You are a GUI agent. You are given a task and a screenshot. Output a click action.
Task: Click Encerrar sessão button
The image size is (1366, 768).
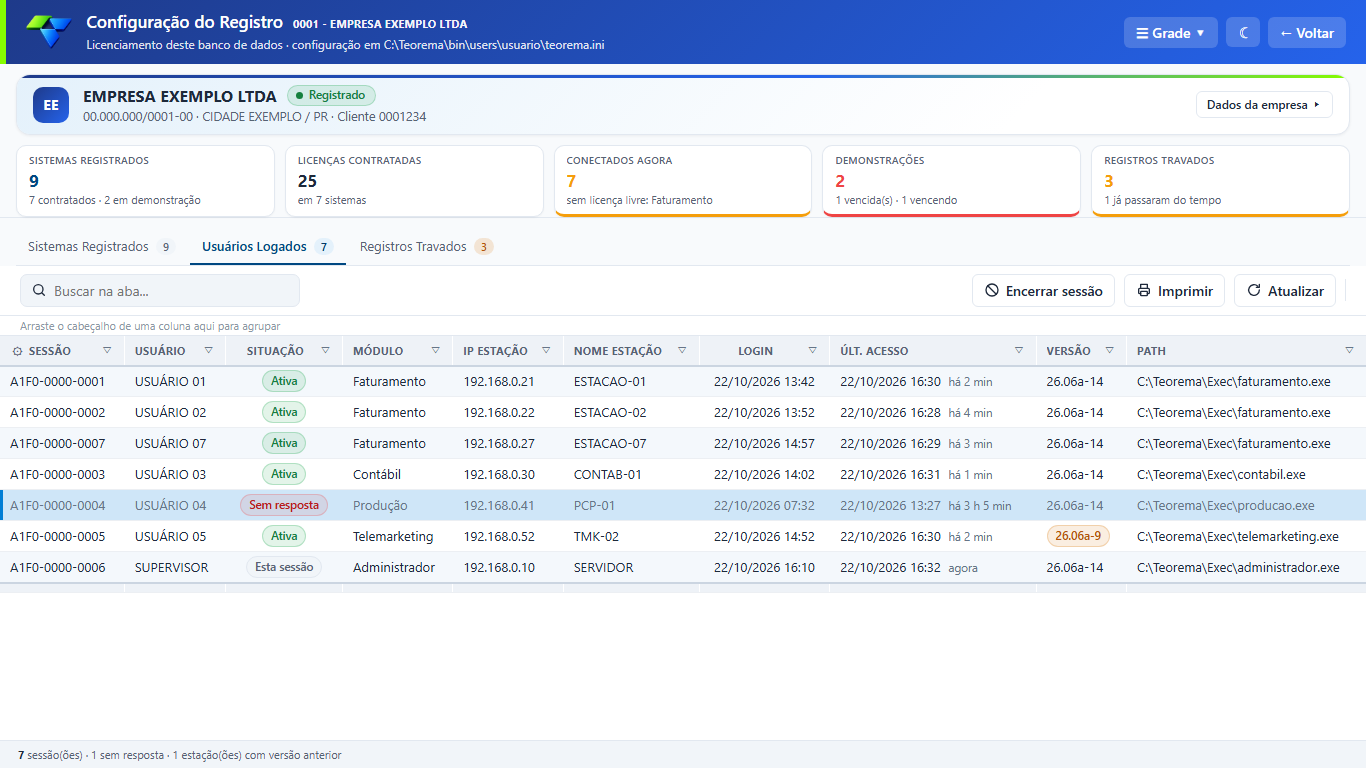[1043, 291]
